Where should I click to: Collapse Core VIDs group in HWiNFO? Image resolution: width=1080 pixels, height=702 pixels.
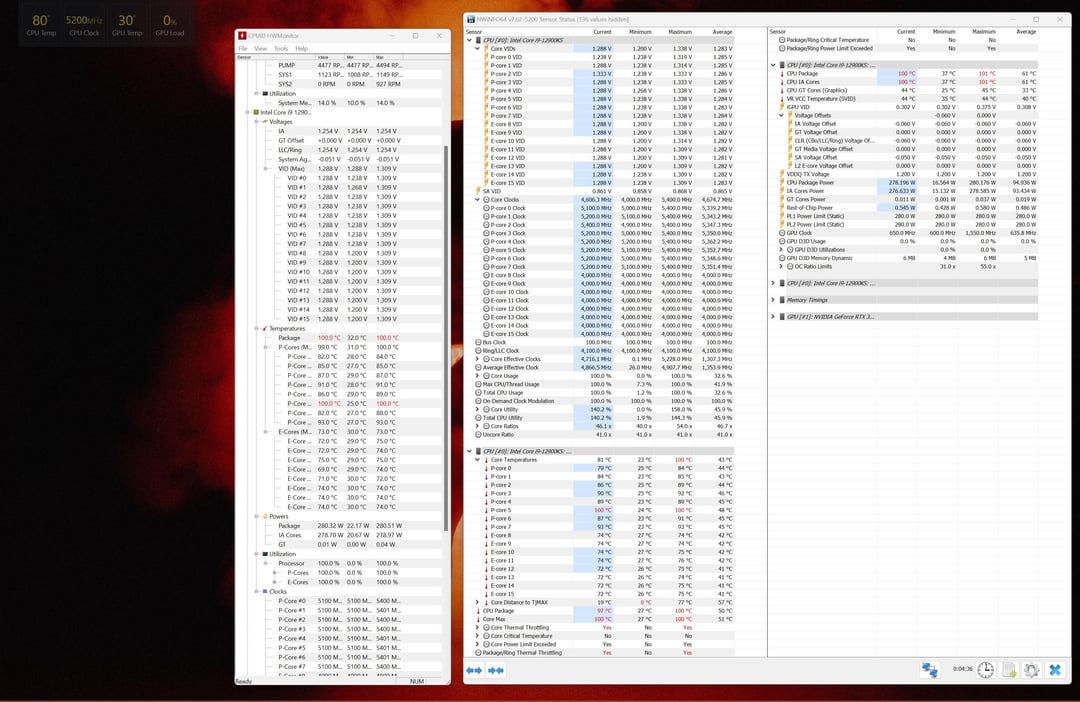pyautogui.click(x=477, y=49)
